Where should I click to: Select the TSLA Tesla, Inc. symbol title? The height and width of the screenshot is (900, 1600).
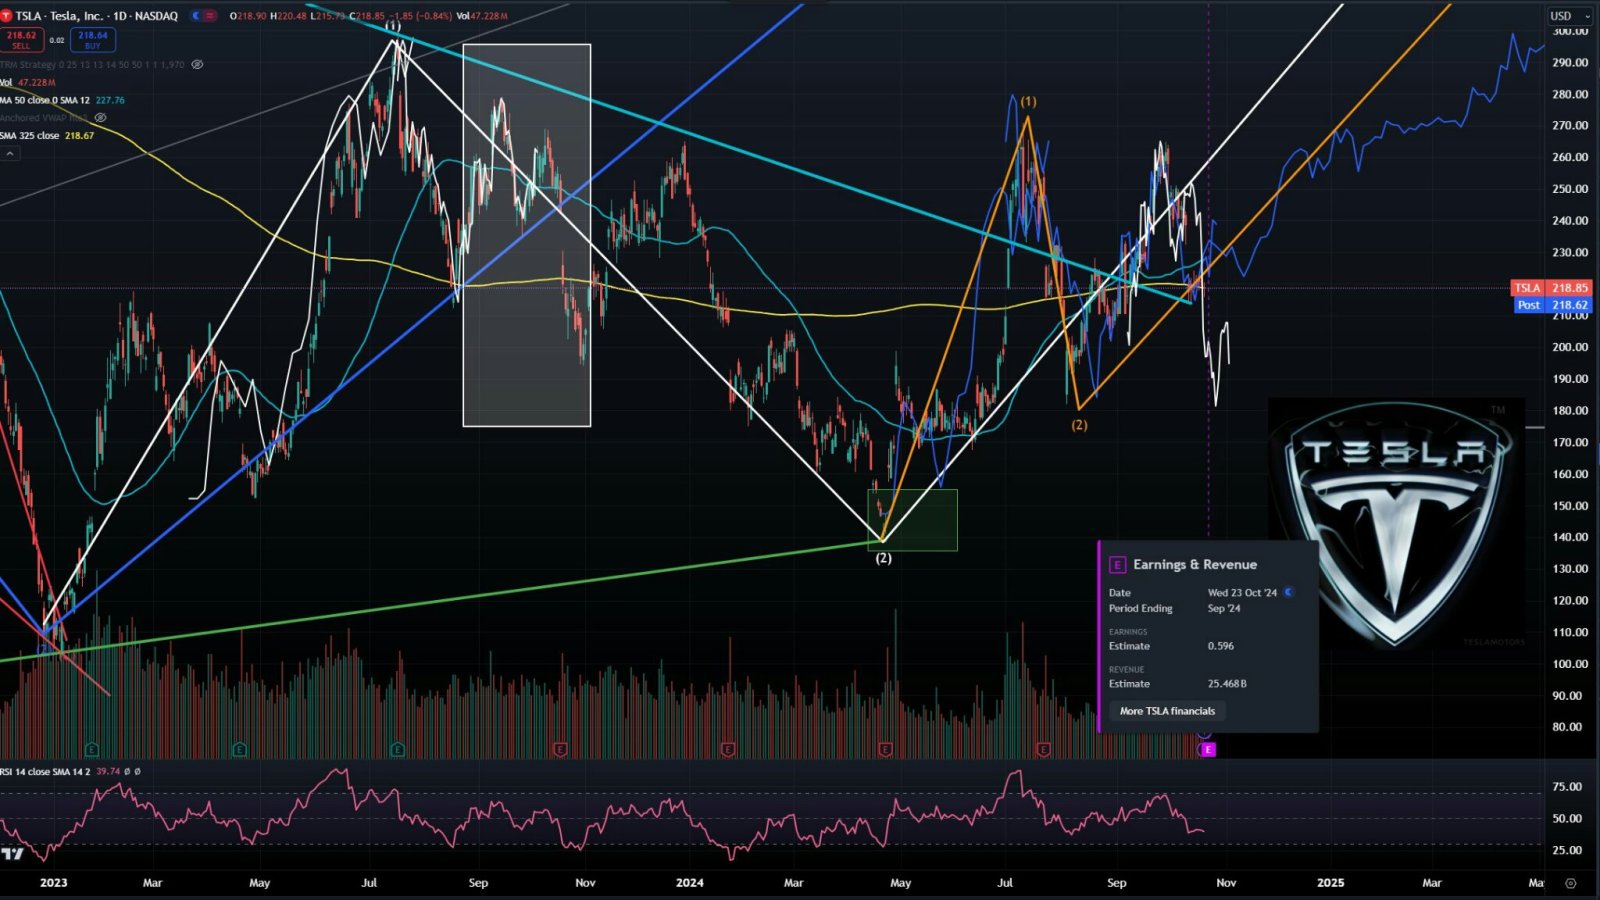coord(96,16)
